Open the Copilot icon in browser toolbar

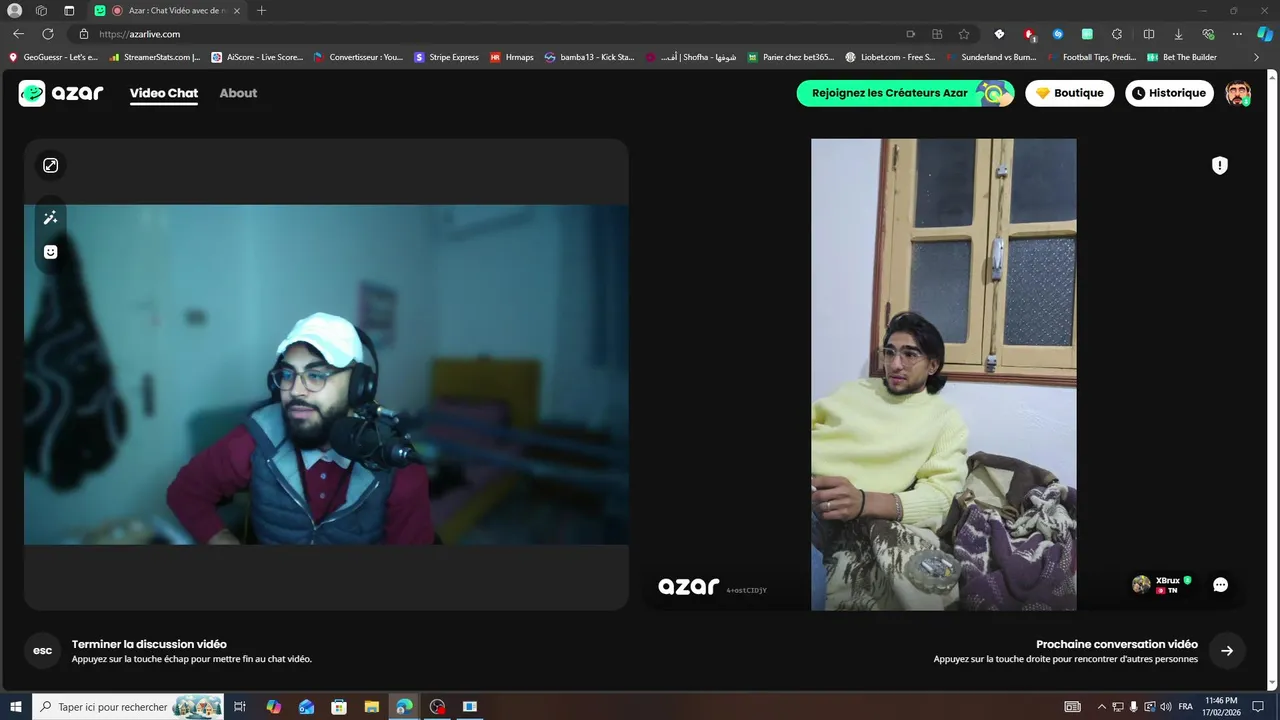pos(1265,33)
